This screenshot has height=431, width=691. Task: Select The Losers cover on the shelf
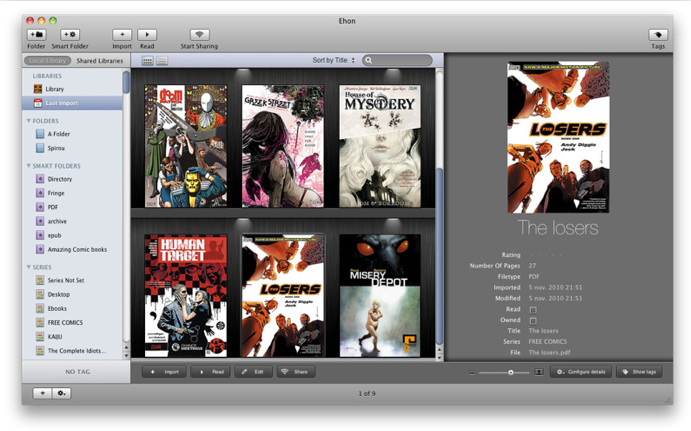(x=283, y=295)
